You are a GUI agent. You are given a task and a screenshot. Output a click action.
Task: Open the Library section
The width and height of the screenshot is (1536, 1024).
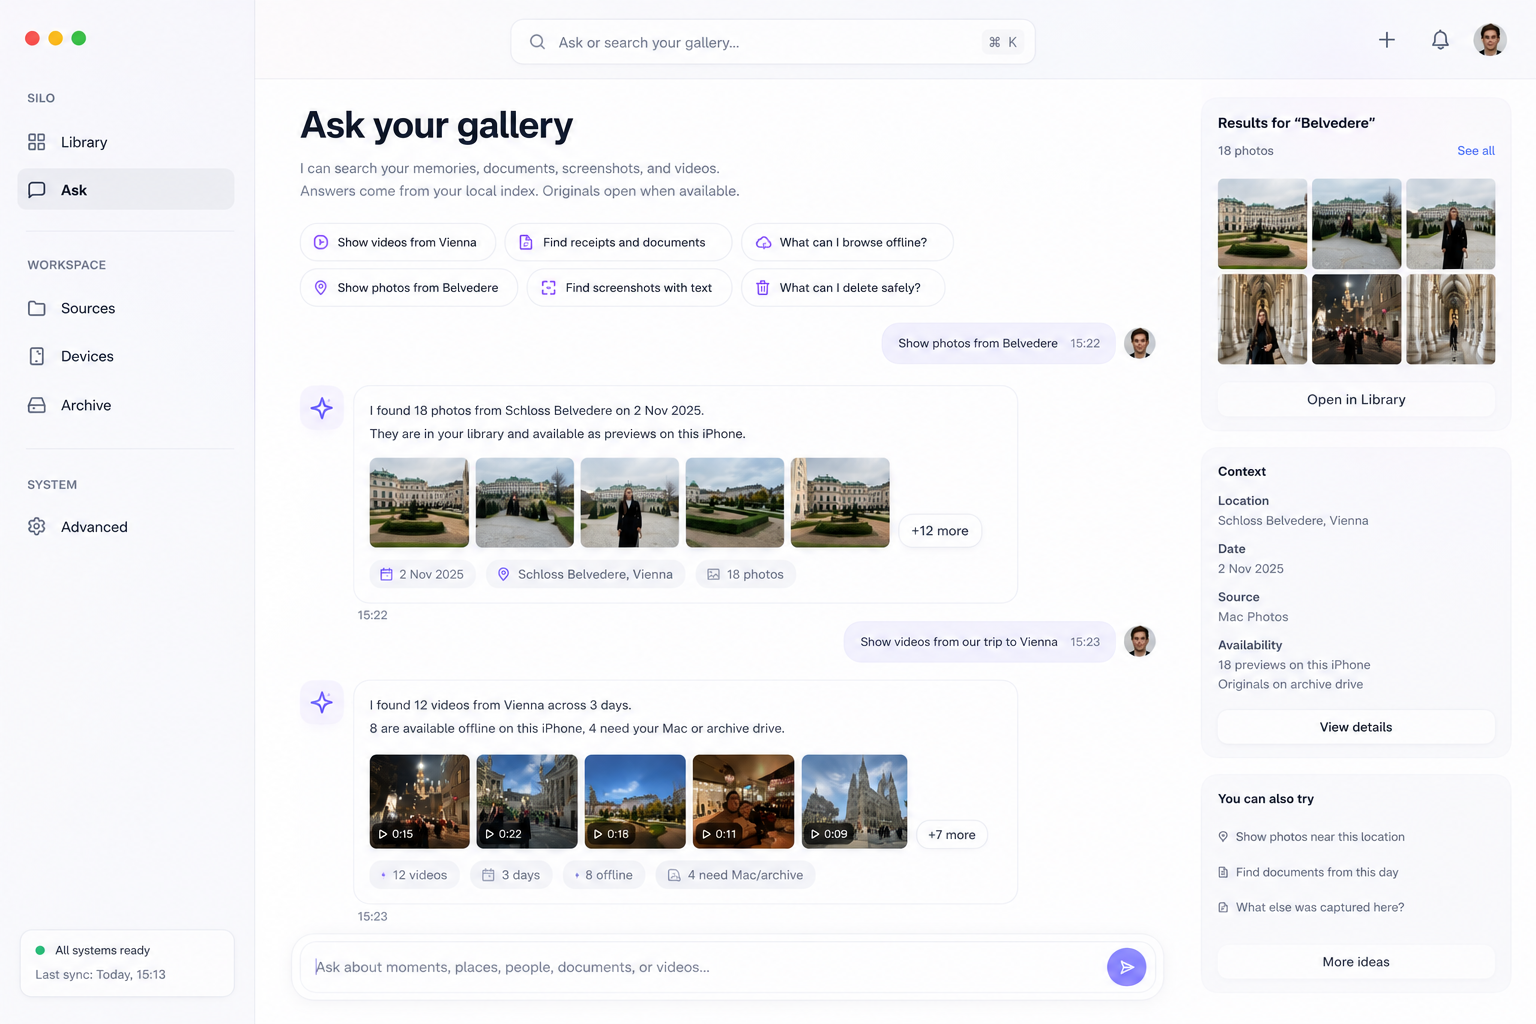[126, 142]
